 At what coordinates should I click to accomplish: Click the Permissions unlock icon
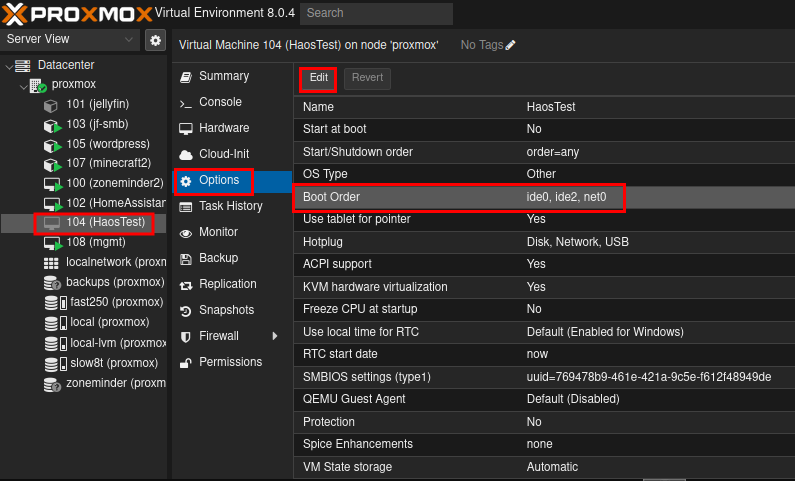tap(186, 363)
